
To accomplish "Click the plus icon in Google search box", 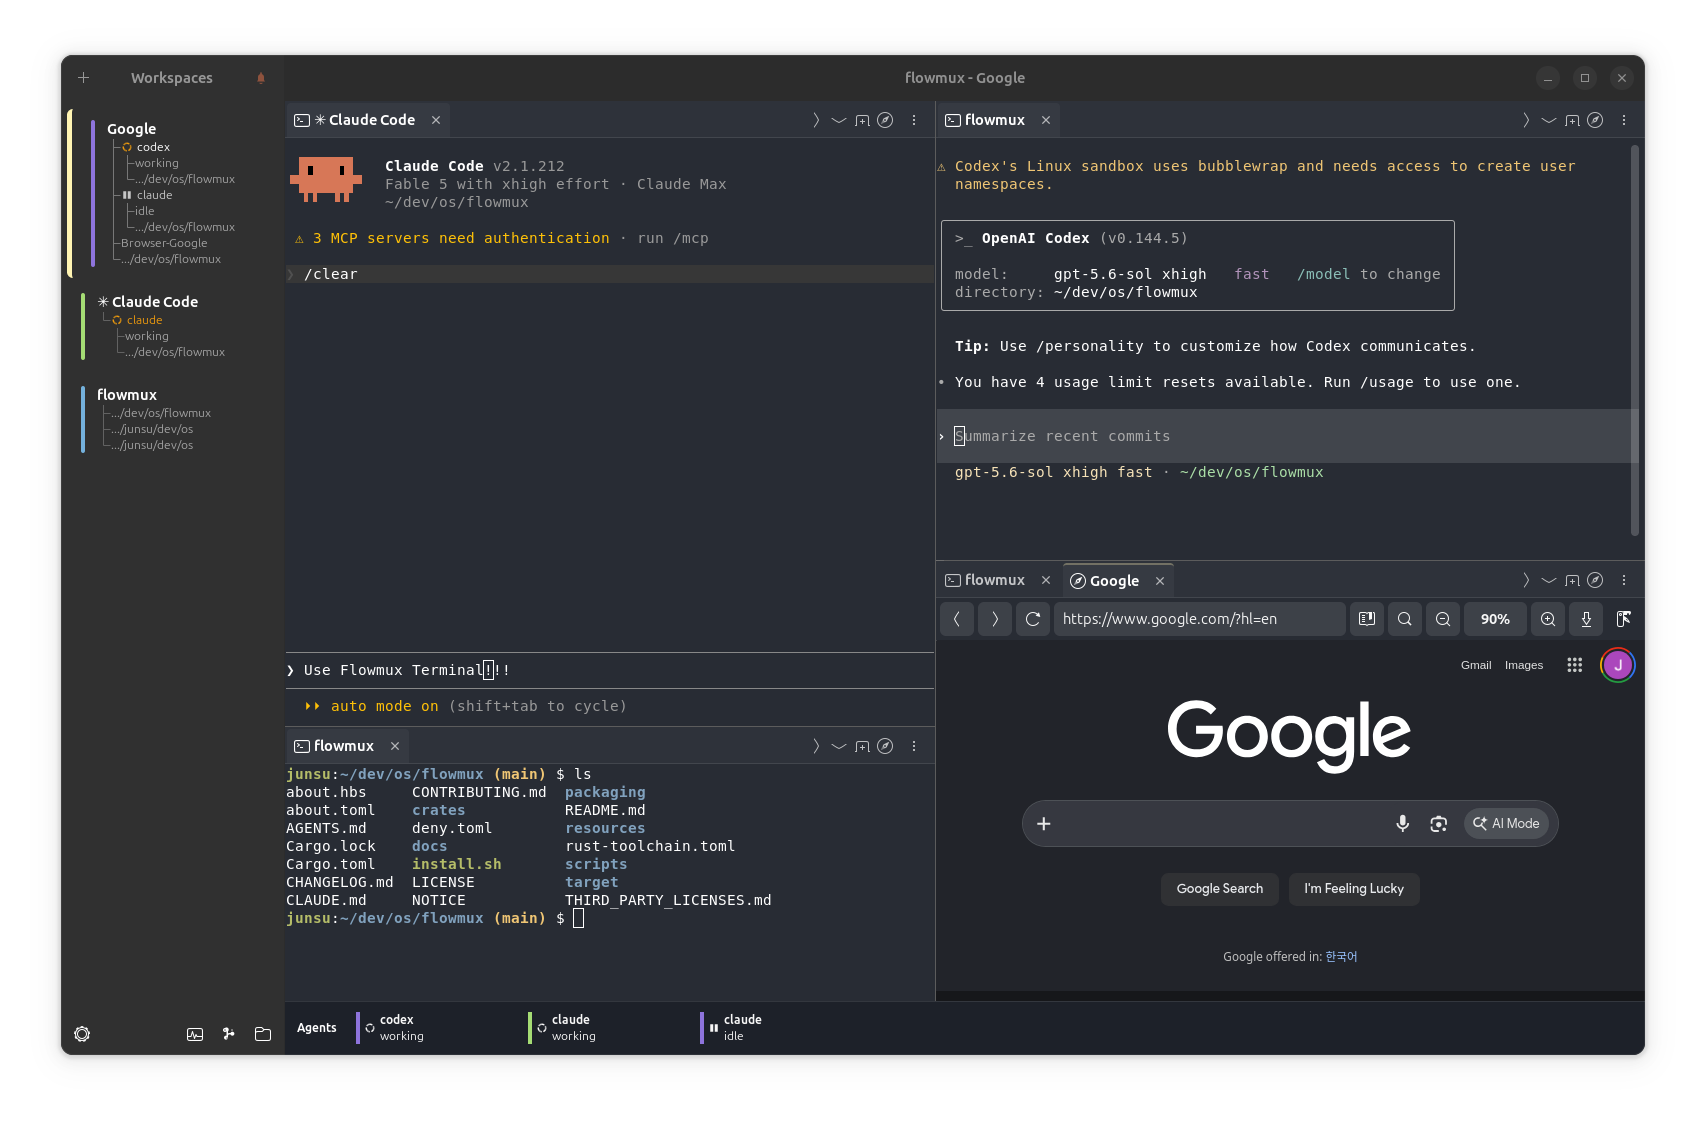I will click(x=1044, y=823).
